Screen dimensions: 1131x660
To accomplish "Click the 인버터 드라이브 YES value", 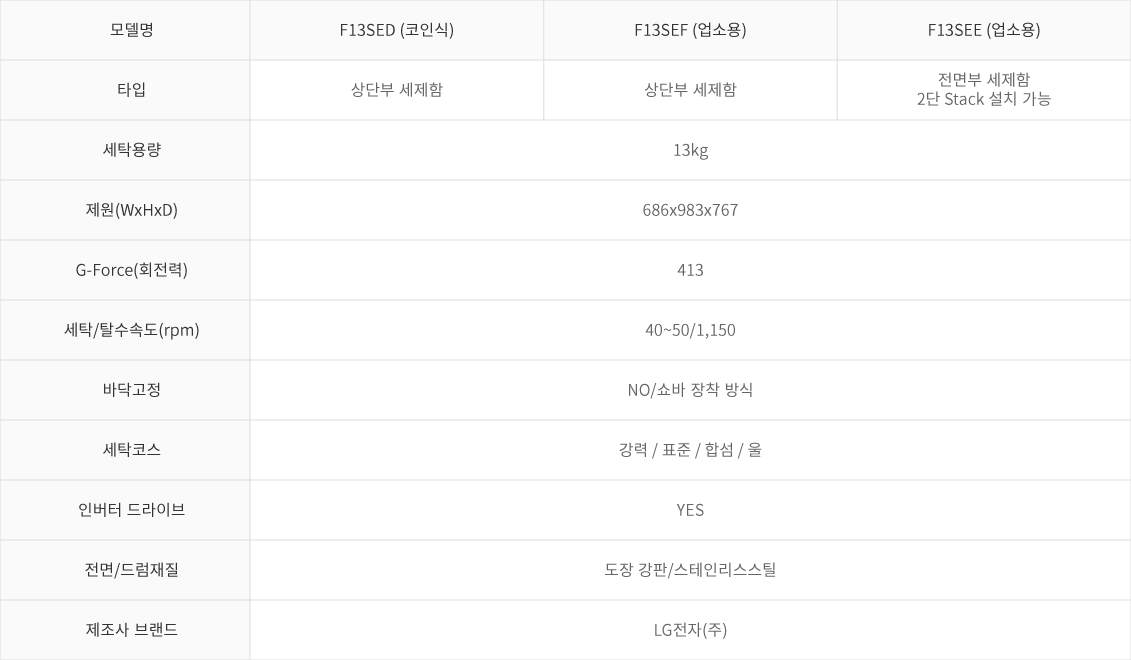I will point(690,510).
